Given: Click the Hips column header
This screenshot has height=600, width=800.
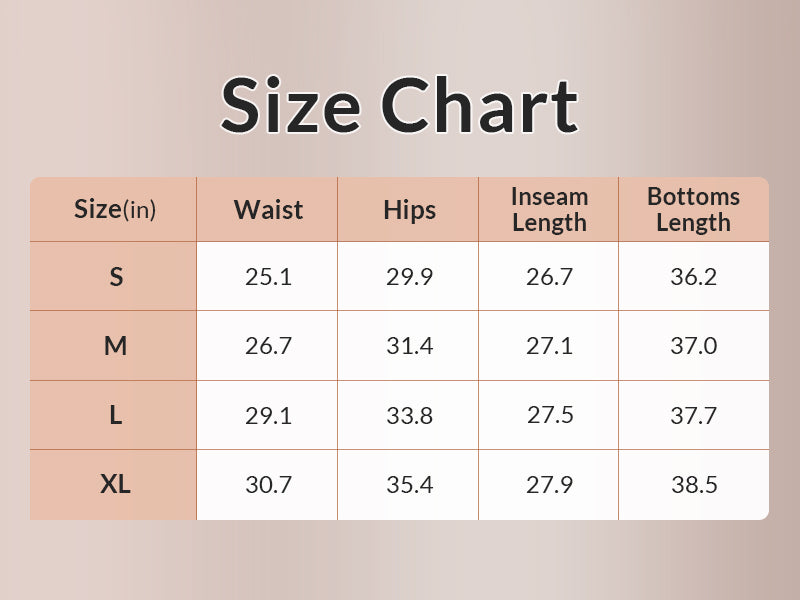Looking at the screenshot, I should click(409, 210).
